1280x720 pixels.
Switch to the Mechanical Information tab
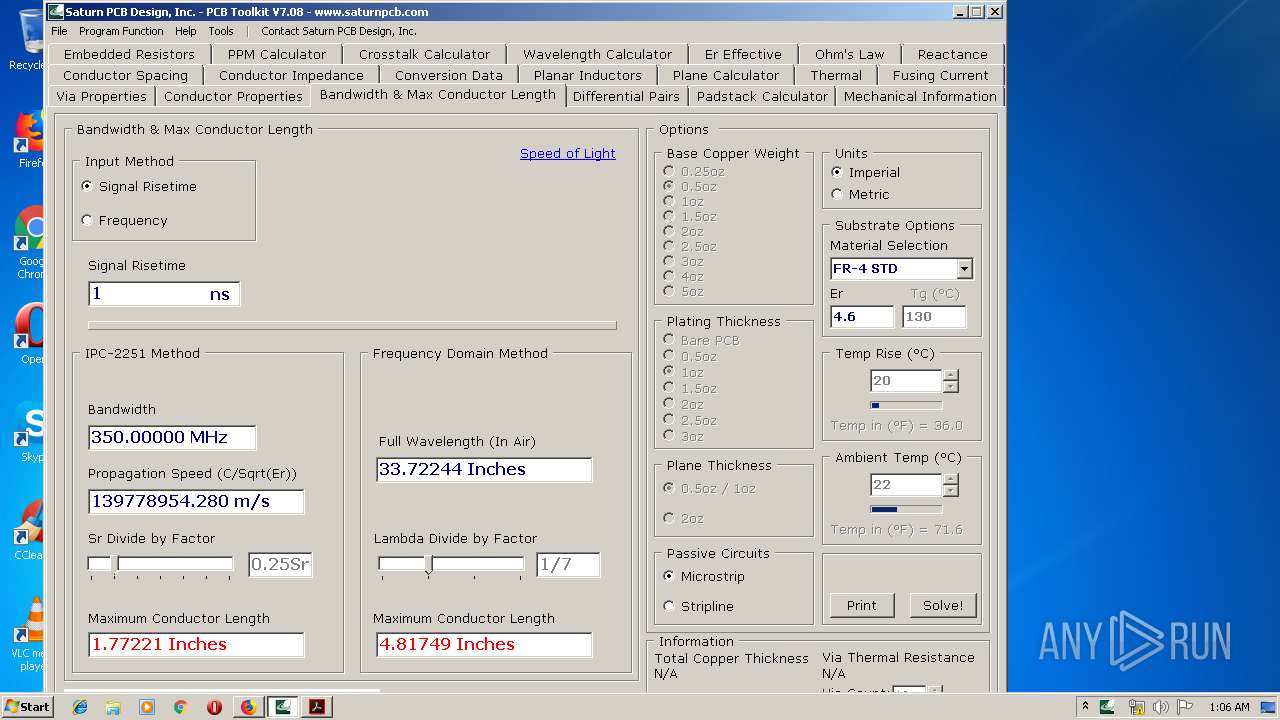[920, 96]
